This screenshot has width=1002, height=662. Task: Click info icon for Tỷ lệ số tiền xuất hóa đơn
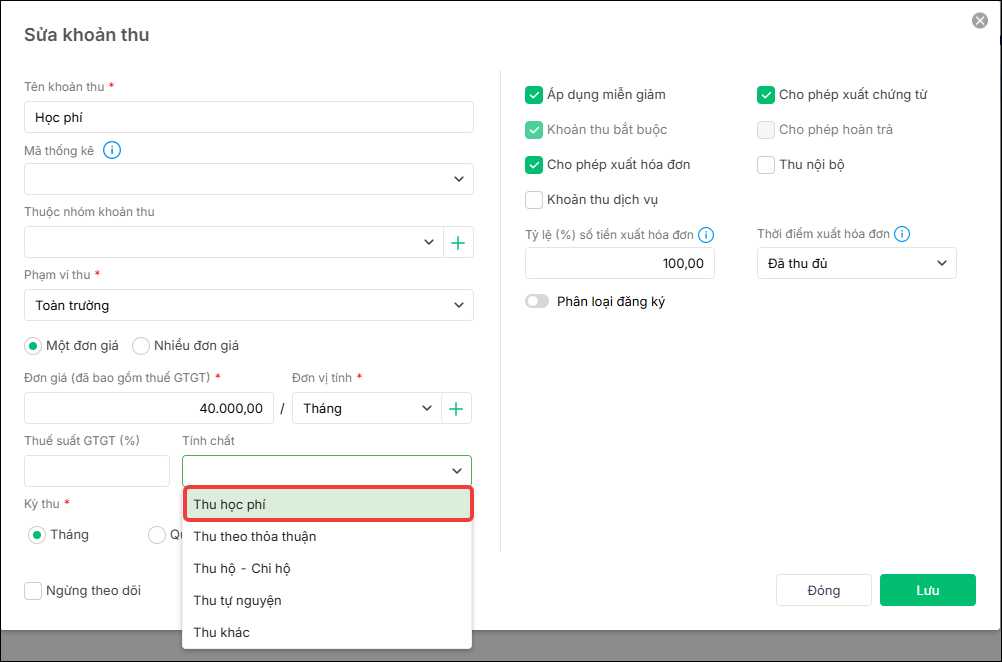[x=706, y=235]
